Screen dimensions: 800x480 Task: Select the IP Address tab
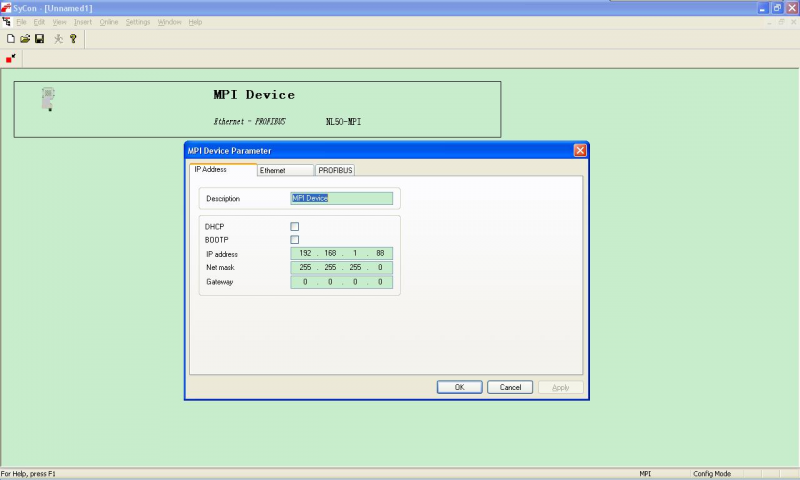pyautogui.click(x=222, y=170)
